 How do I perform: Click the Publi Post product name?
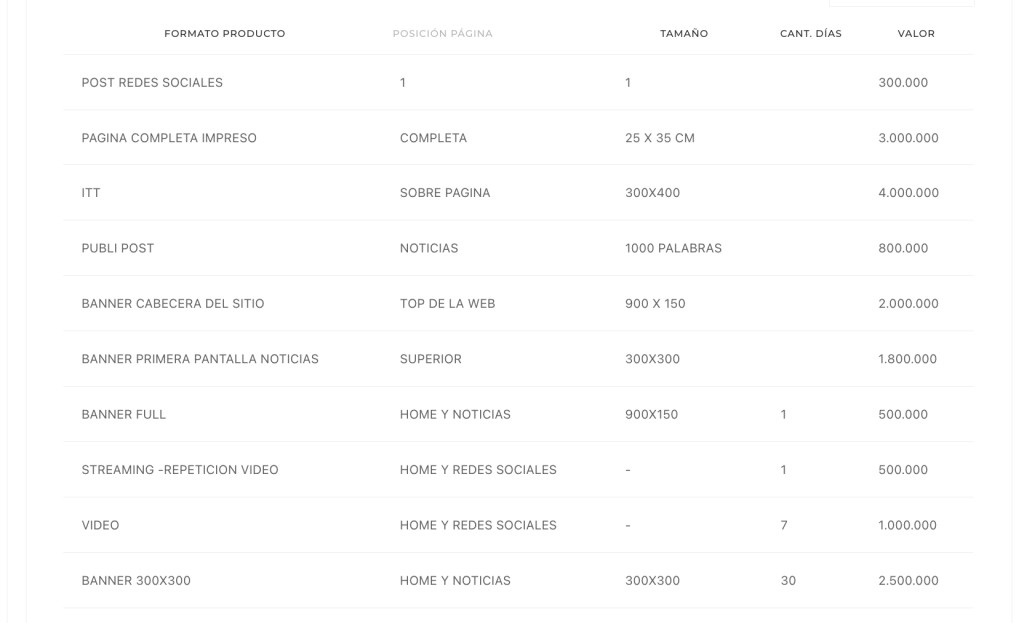pos(118,248)
